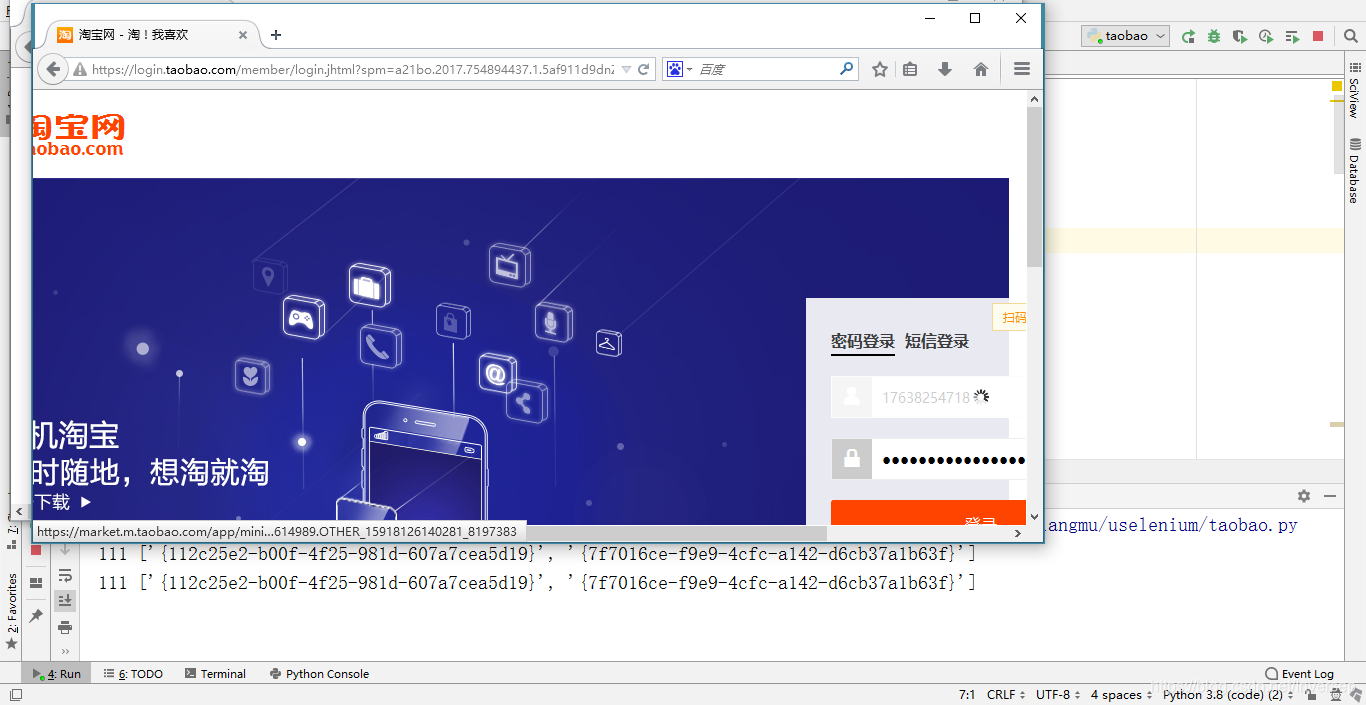Toggle scroll to end in Run console
This screenshot has height=705, width=1366.
click(65, 600)
